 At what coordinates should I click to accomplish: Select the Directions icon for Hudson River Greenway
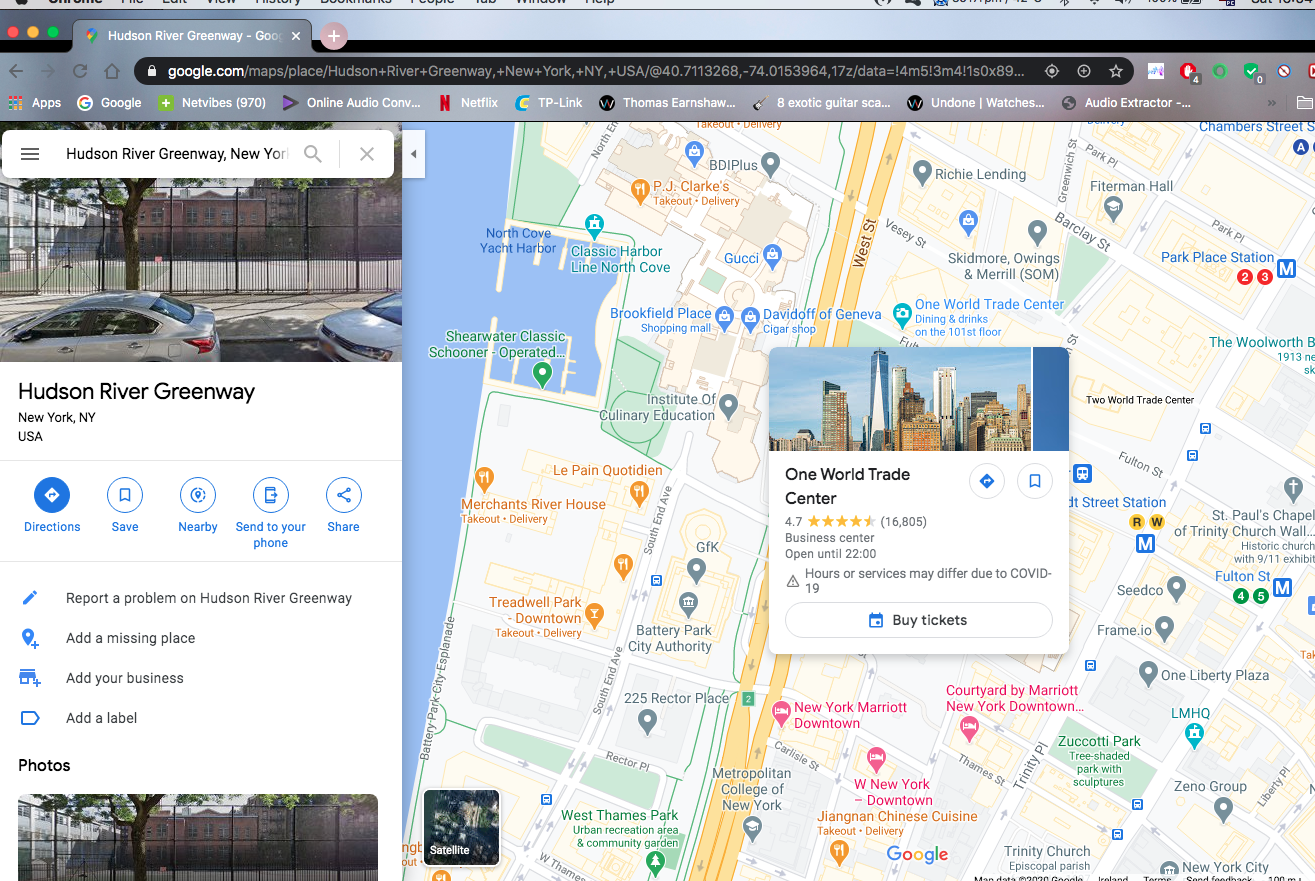tap(51, 495)
